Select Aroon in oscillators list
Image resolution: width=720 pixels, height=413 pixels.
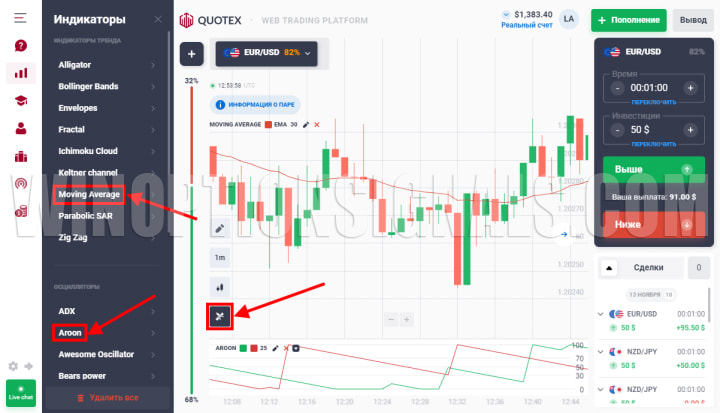click(70, 333)
